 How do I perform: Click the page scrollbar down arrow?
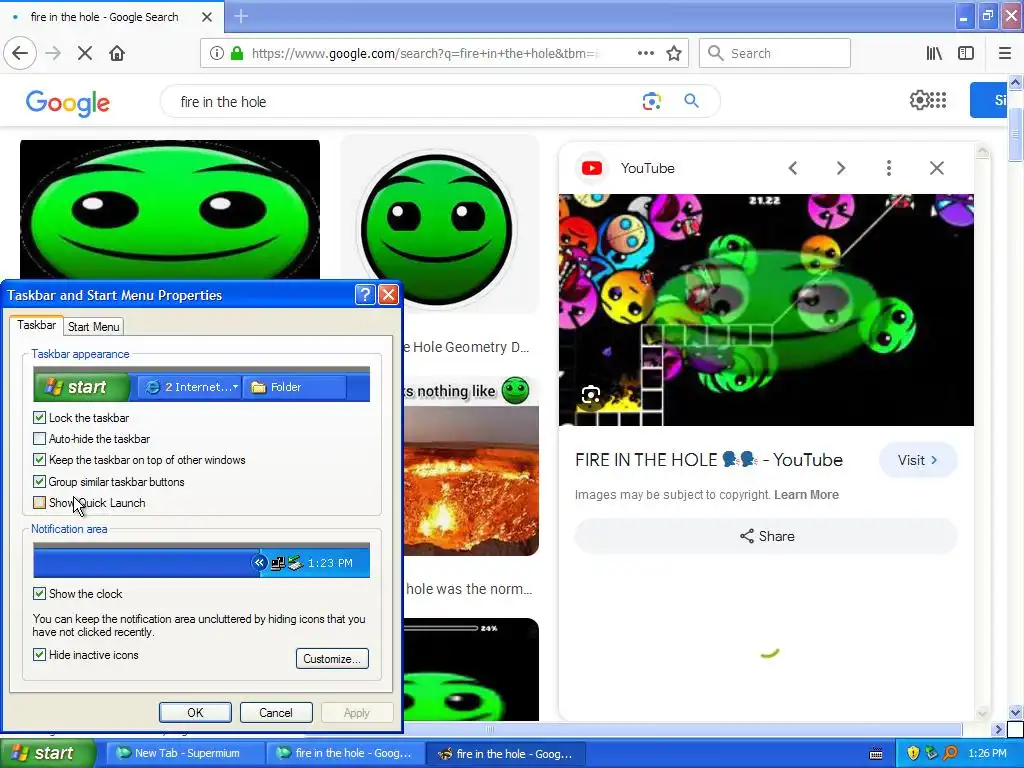click(x=1015, y=712)
